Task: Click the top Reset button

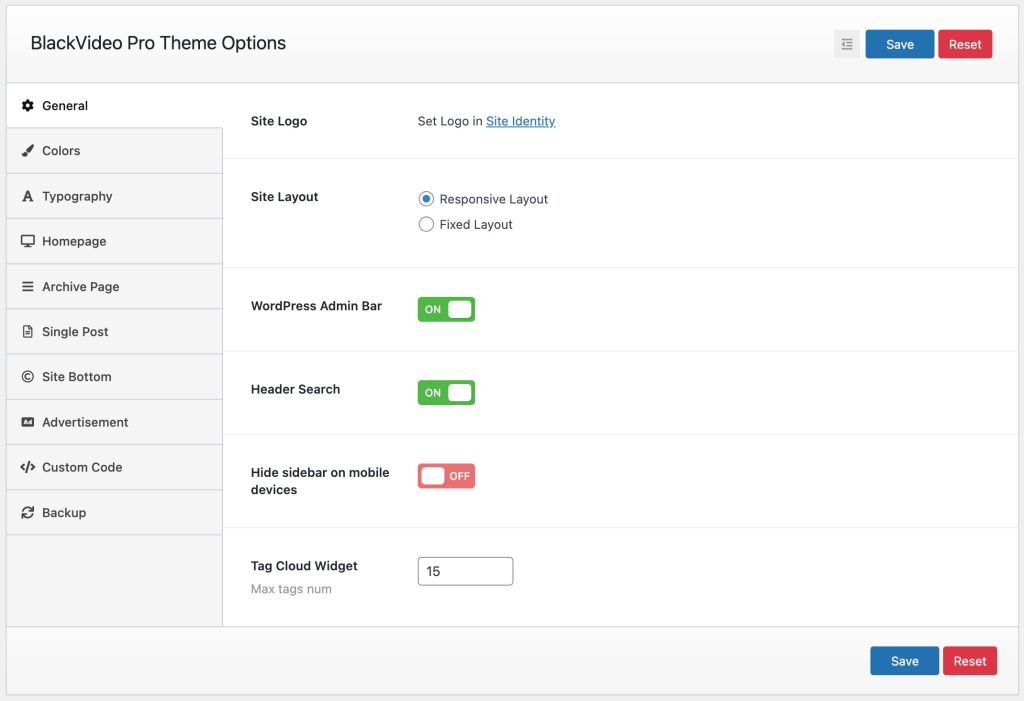Action: (965, 44)
